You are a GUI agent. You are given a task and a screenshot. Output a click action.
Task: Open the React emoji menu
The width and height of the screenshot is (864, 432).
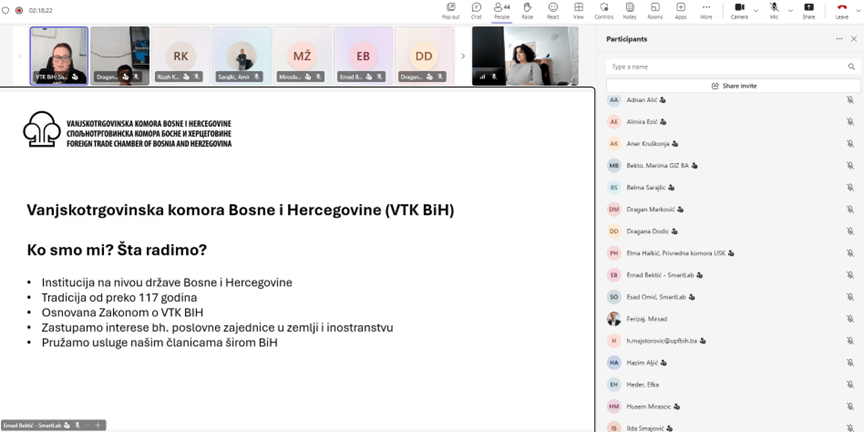click(x=552, y=10)
